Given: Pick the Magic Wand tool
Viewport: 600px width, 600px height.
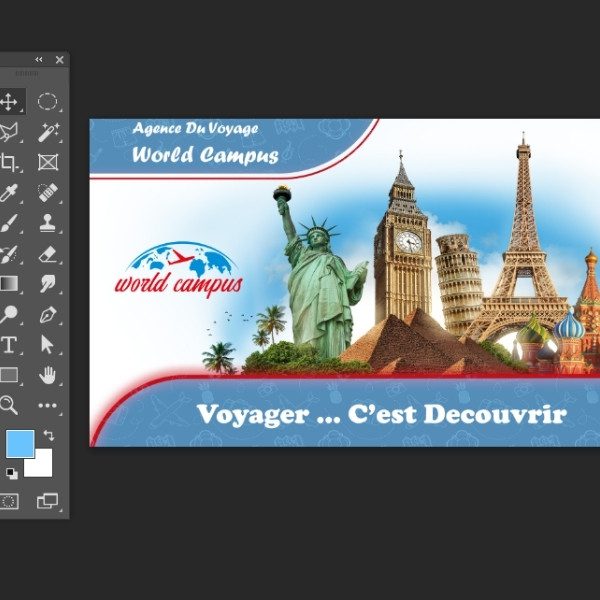Looking at the screenshot, I should [47, 132].
